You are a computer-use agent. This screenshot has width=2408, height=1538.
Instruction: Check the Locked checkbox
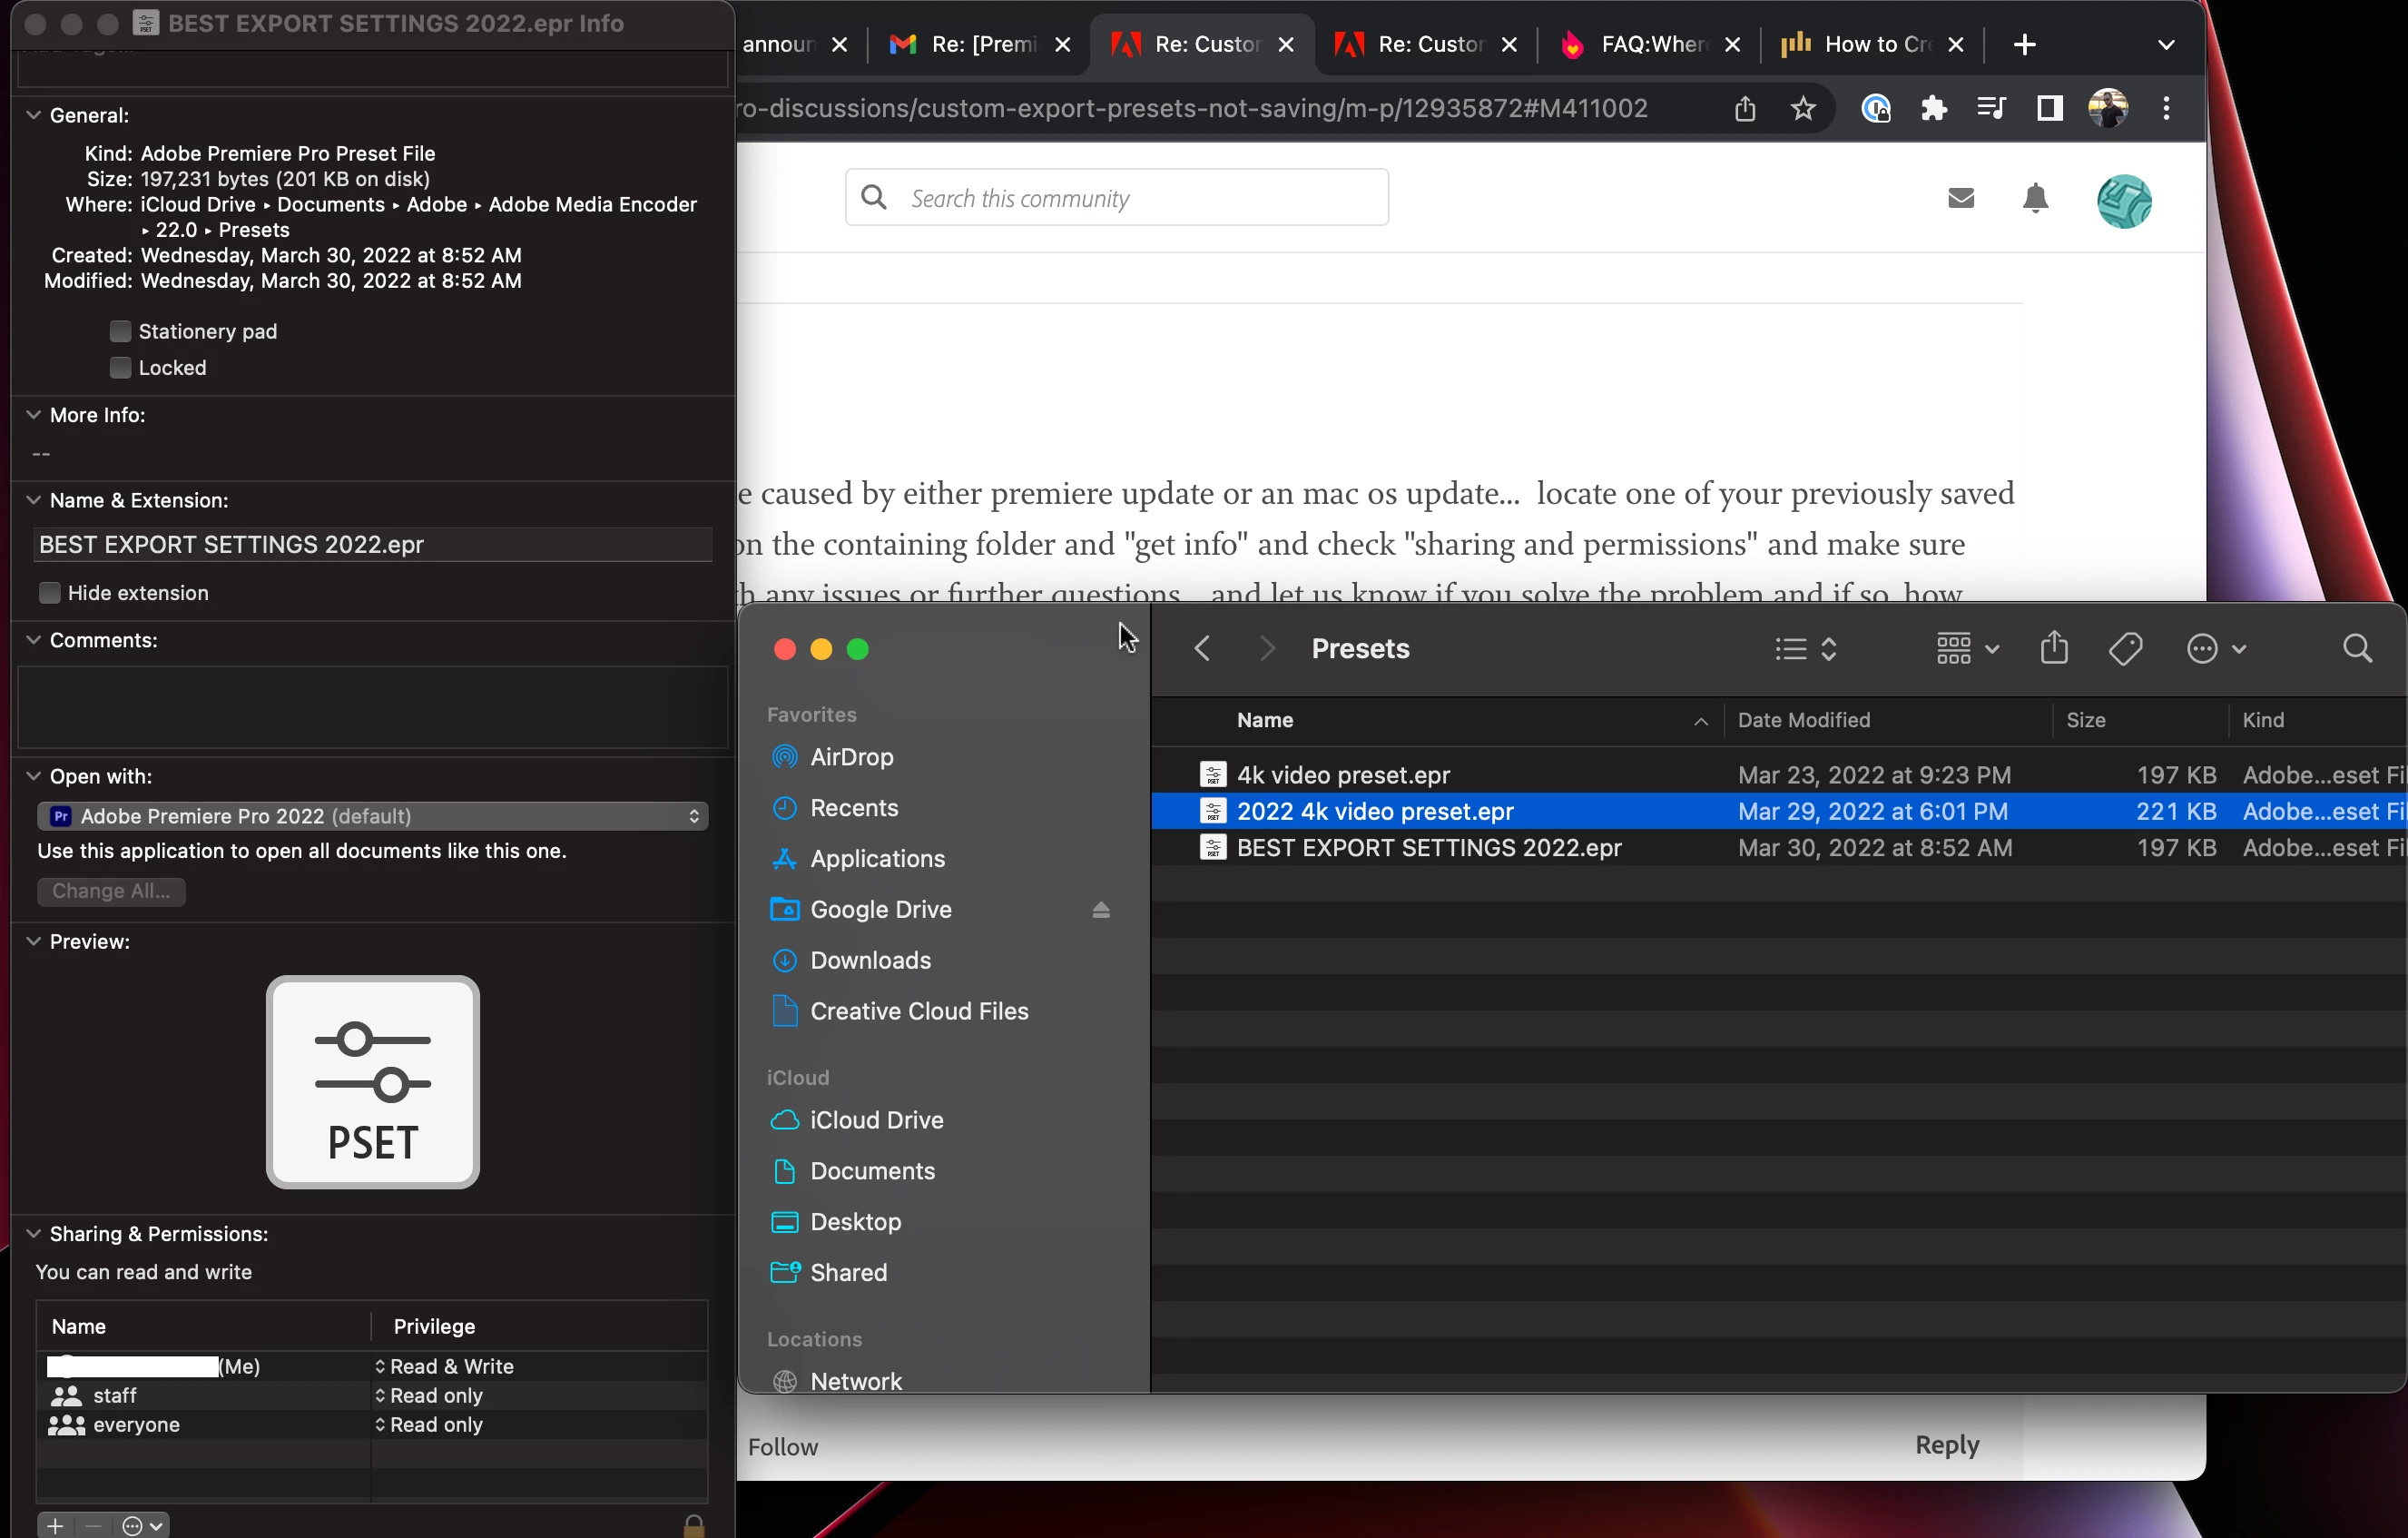pos(120,368)
